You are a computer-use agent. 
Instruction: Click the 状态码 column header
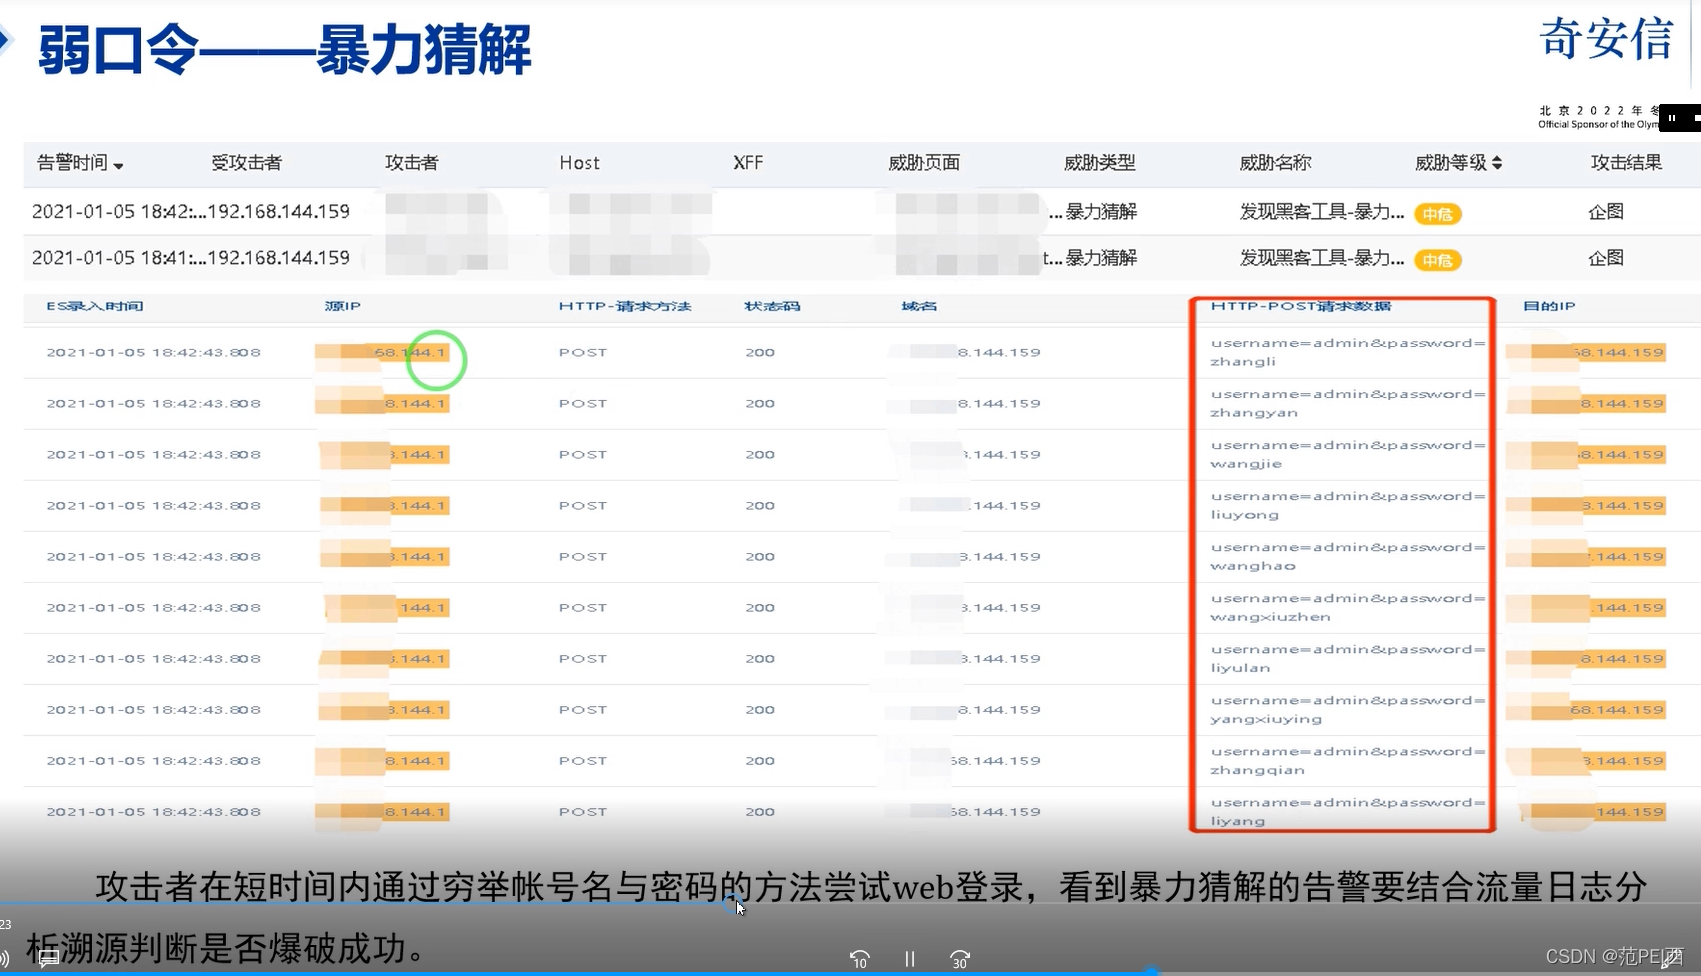(x=772, y=306)
